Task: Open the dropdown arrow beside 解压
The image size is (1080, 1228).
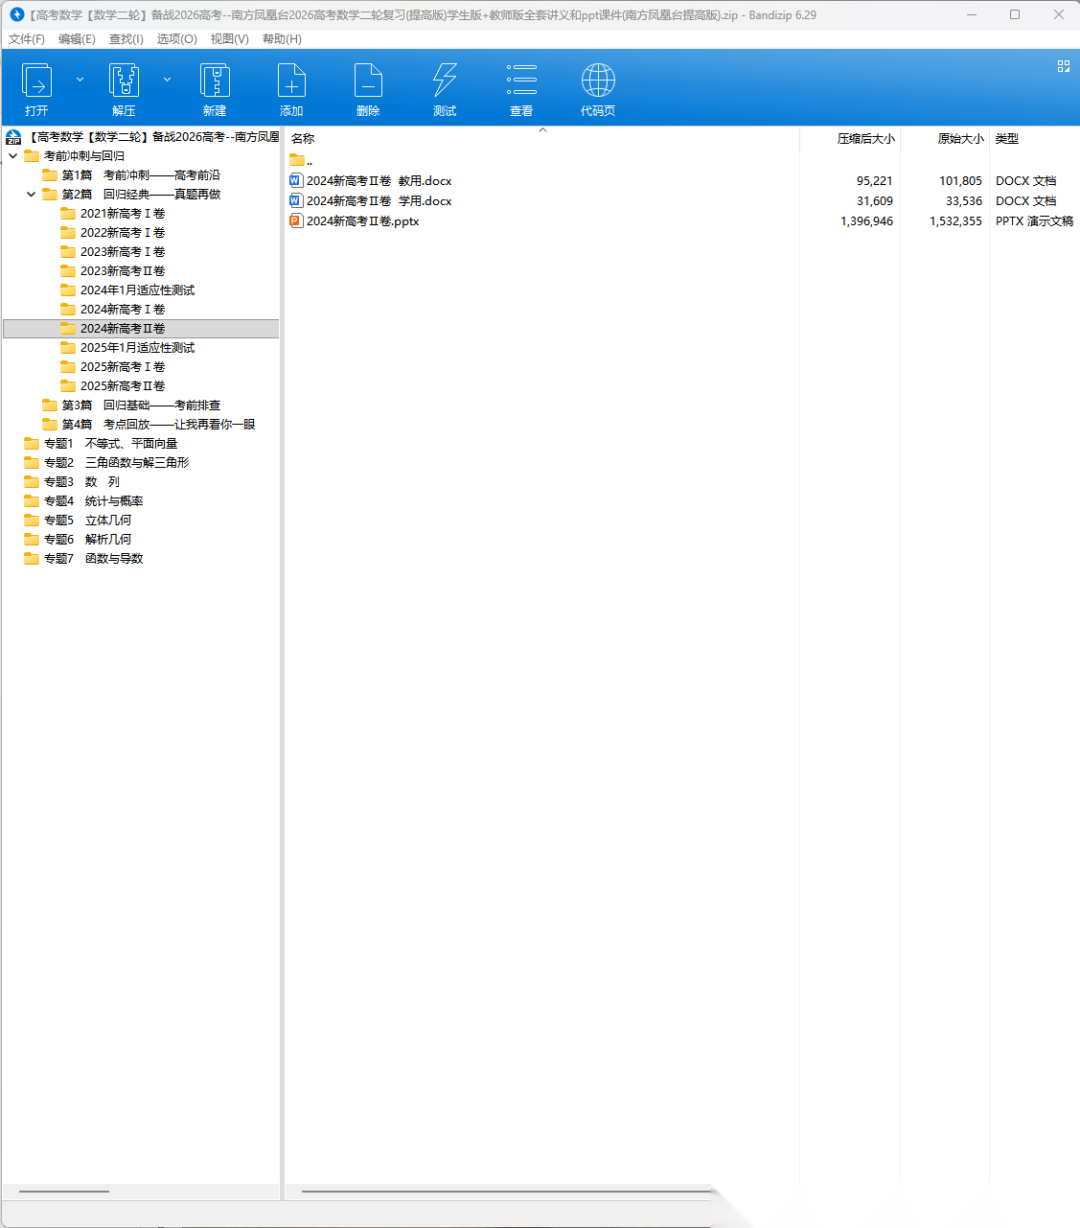Action: [167, 80]
